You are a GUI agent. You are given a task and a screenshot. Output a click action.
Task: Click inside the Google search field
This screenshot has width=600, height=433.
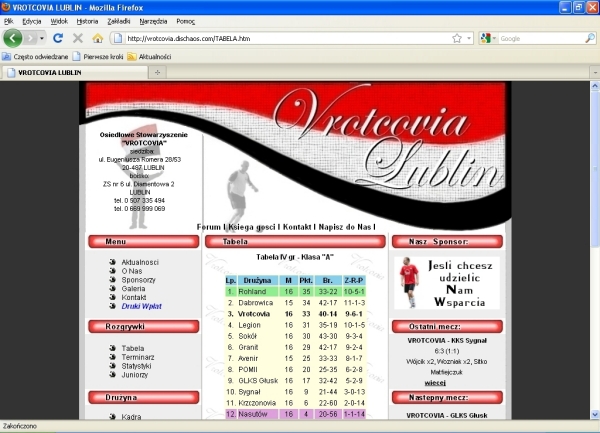pyautogui.click(x=541, y=38)
